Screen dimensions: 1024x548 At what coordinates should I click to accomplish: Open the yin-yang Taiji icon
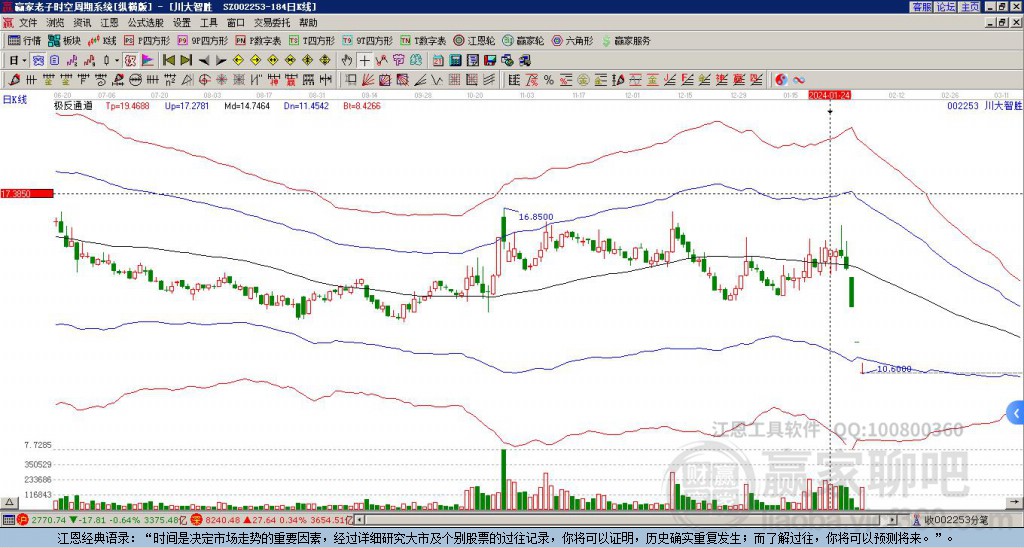coord(781,80)
